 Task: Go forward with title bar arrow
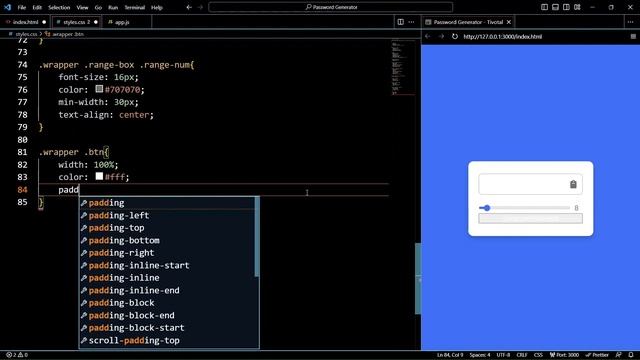tap(200, 7)
